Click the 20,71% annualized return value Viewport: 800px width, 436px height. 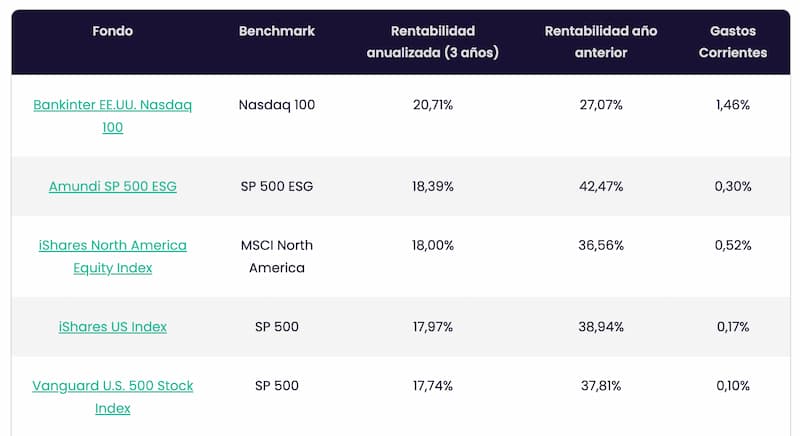pos(433,105)
